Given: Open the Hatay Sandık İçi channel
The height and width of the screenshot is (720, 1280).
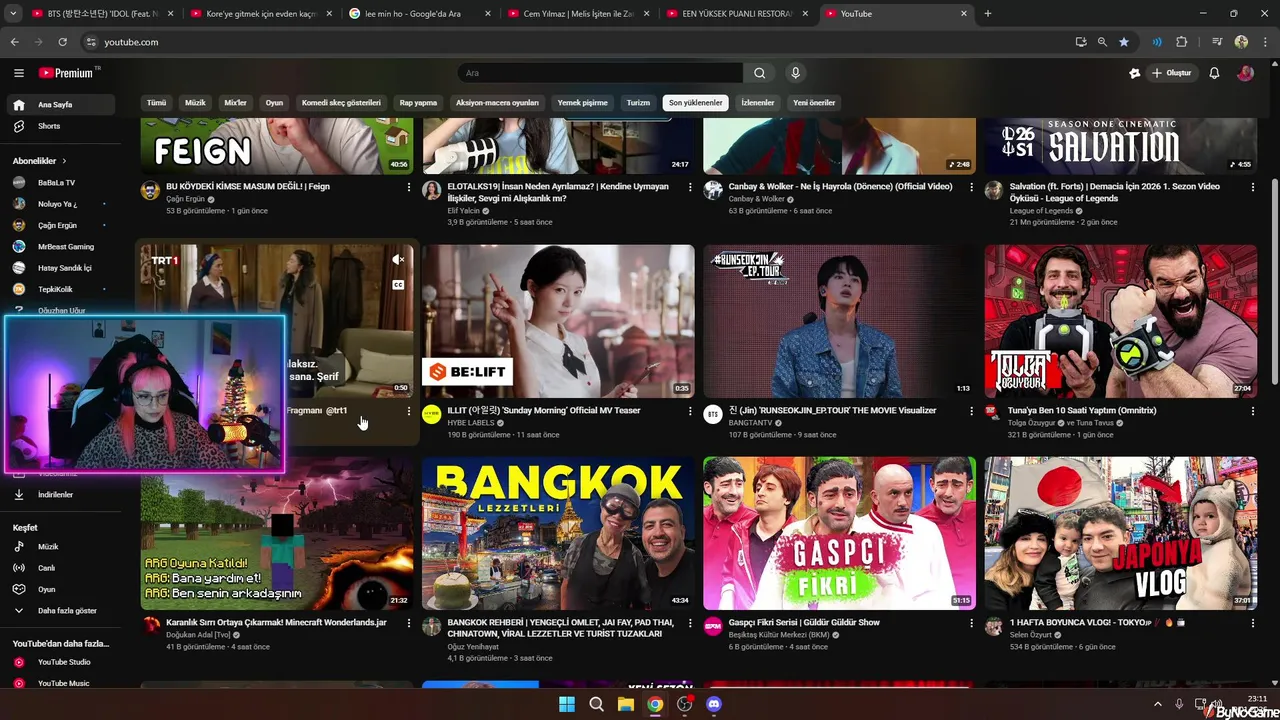Looking at the screenshot, I should point(63,268).
